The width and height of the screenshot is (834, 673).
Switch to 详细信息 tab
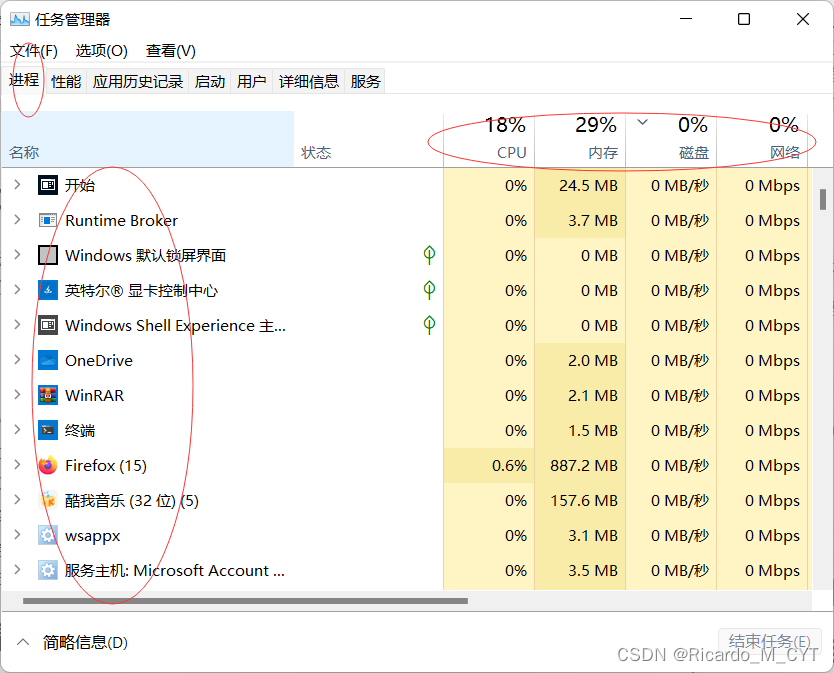pos(308,81)
